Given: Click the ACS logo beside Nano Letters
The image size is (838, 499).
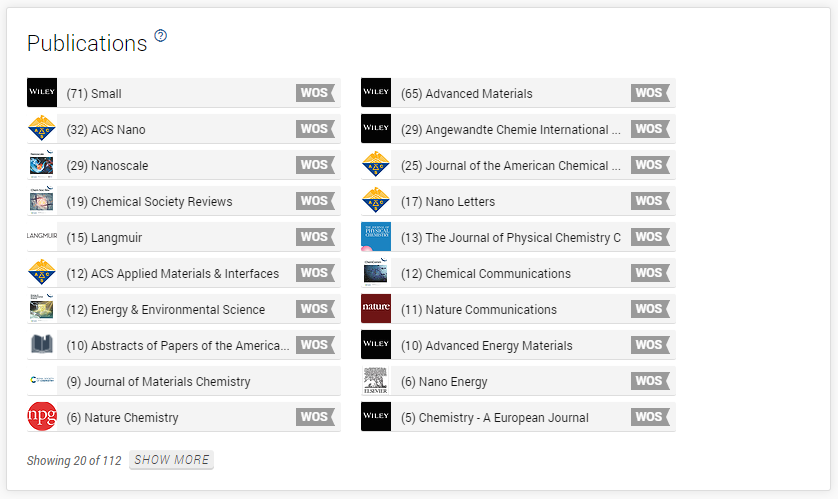Looking at the screenshot, I should 376,200.
